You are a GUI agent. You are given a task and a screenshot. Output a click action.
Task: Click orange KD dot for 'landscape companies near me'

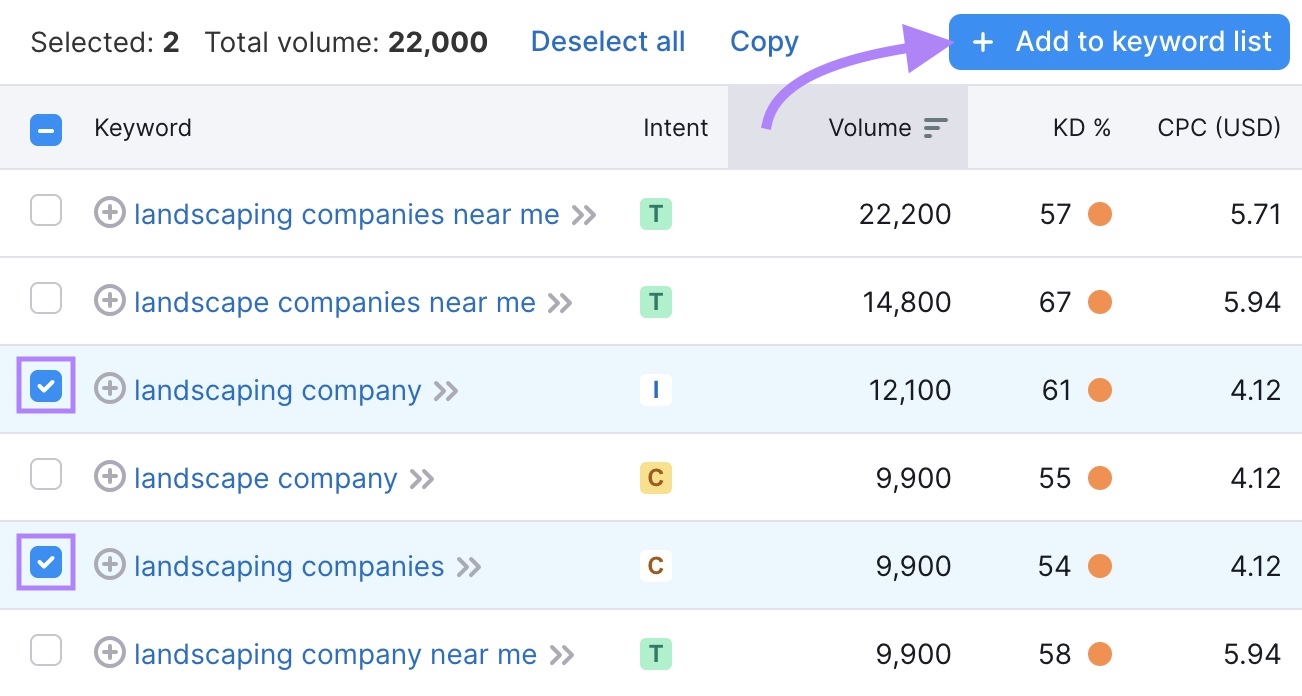click(1100, 302)
